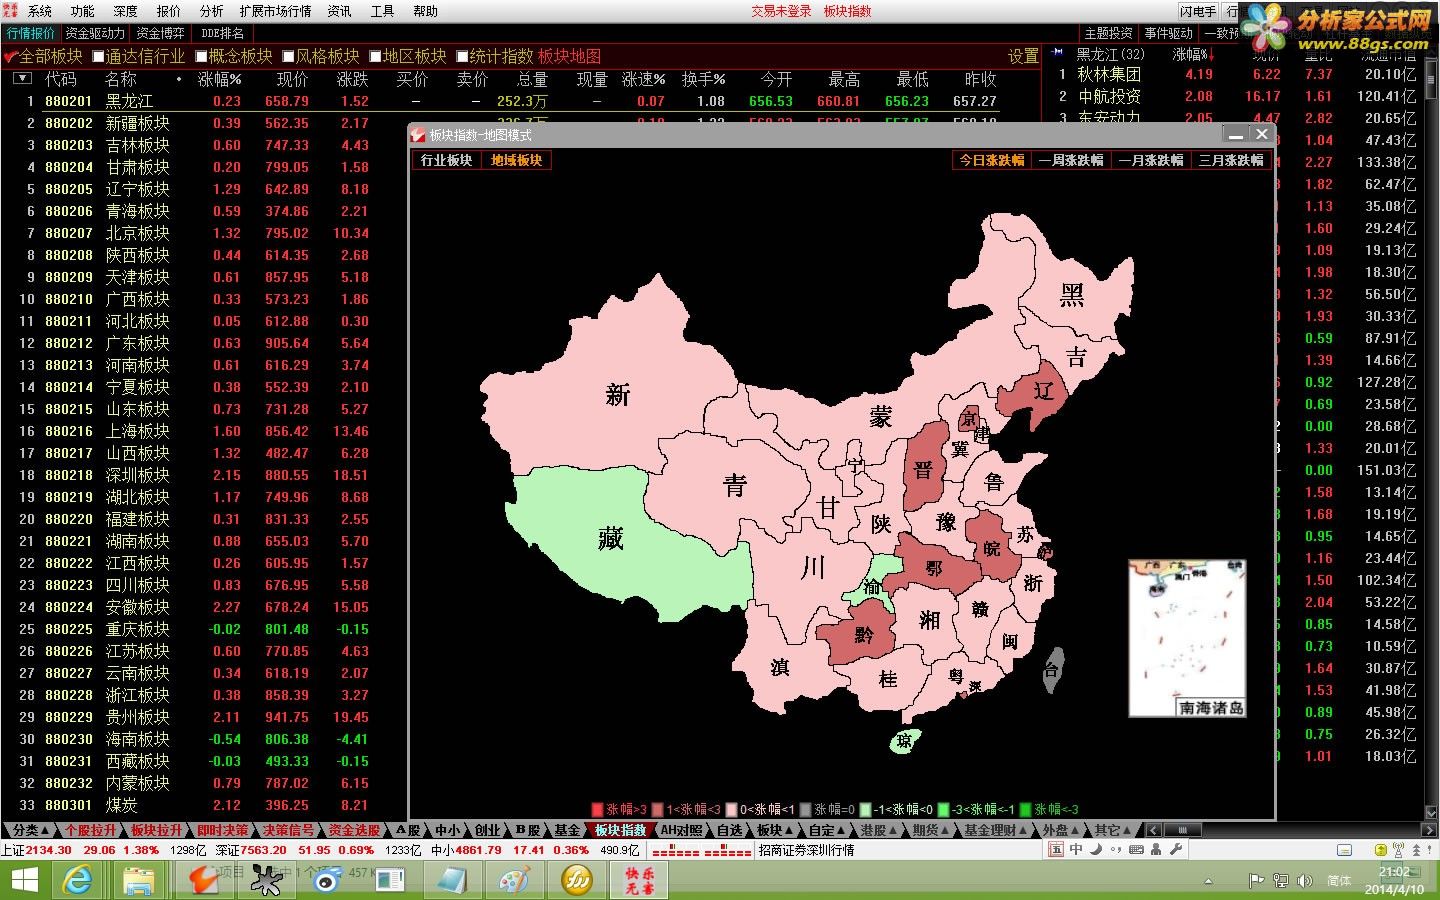1440x900 pixels.
Task: Click the 主题投资 button
Action: coord(1109,33)
